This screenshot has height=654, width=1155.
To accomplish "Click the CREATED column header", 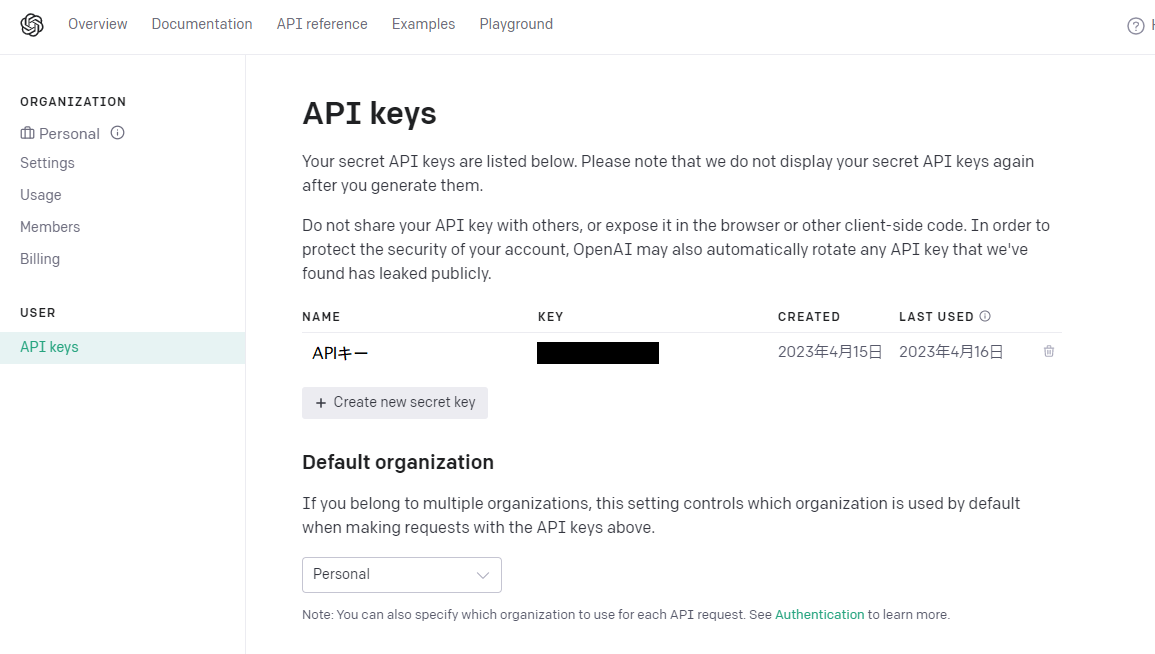I will click(x=809, y=317).
